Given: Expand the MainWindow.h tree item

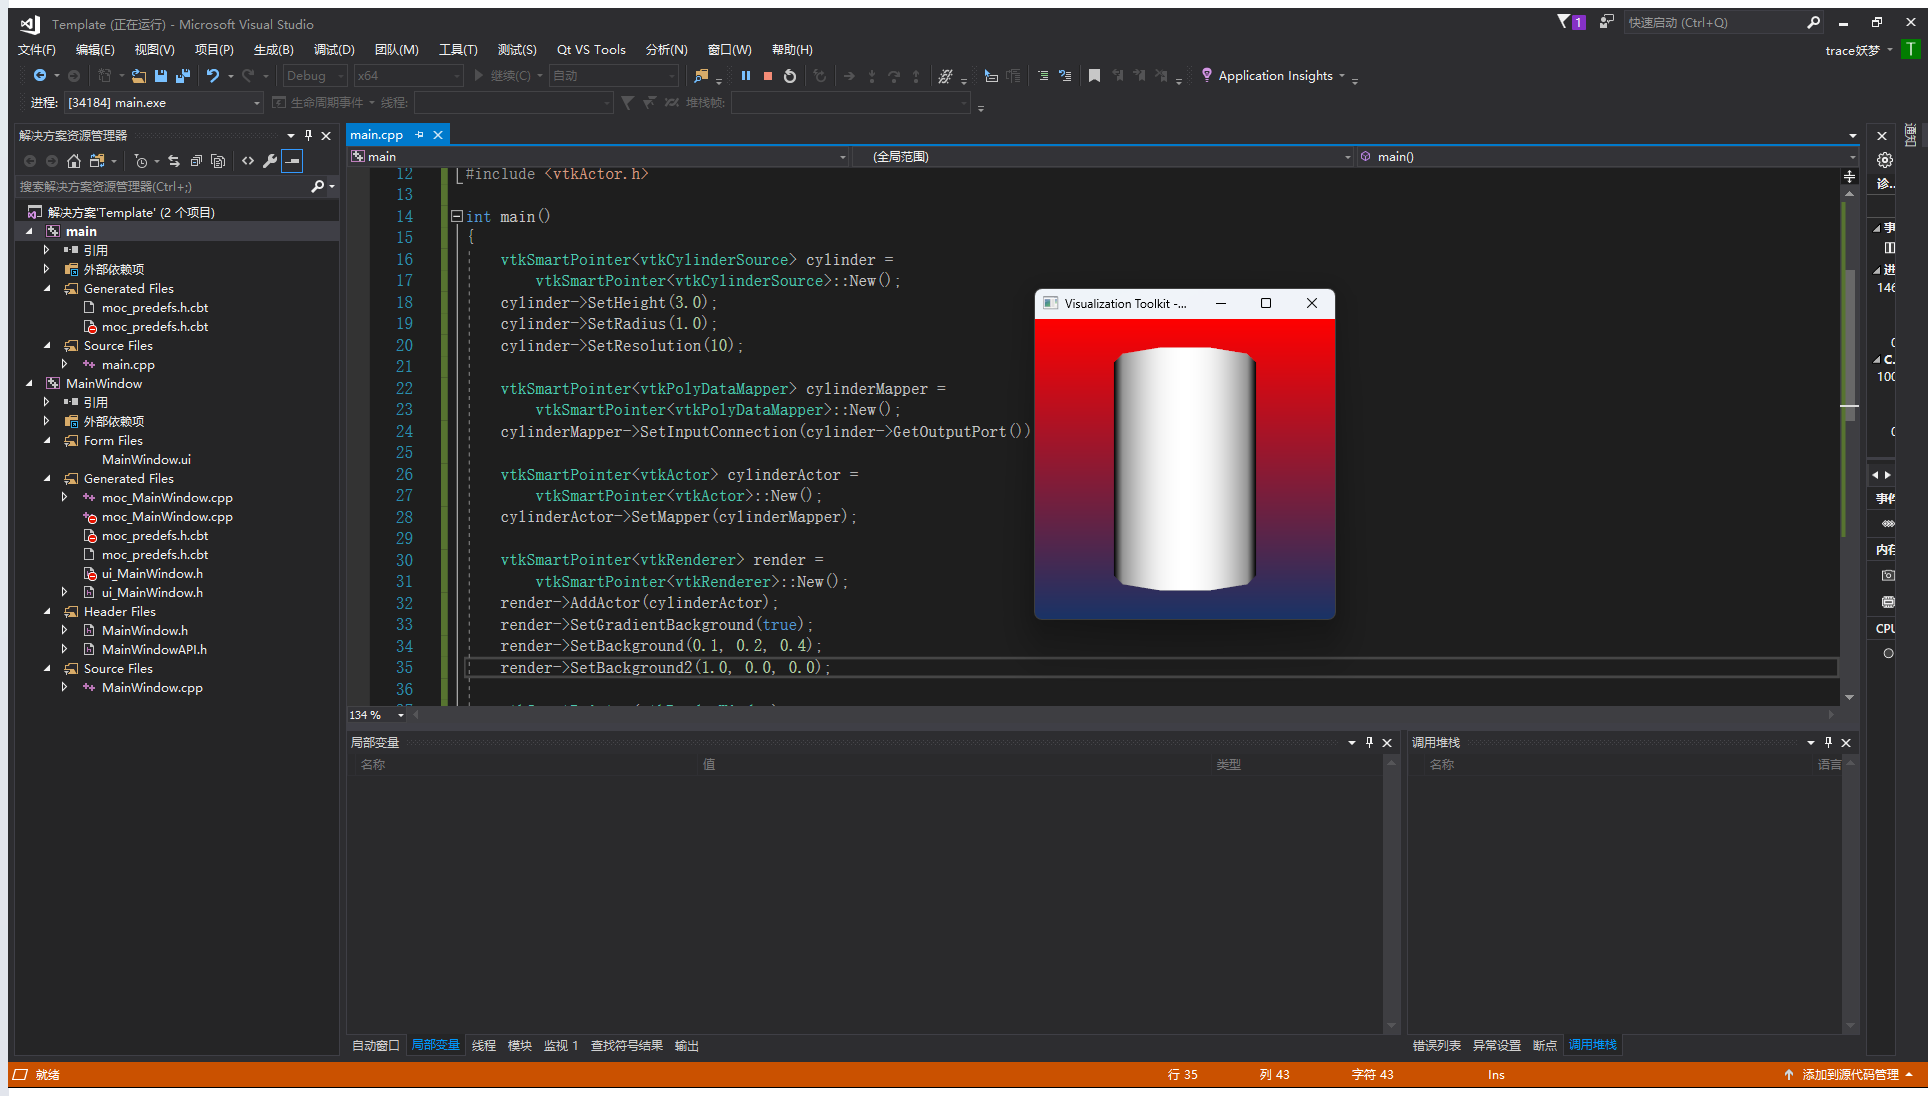Looking at the screenshot, I should [65, 630].
